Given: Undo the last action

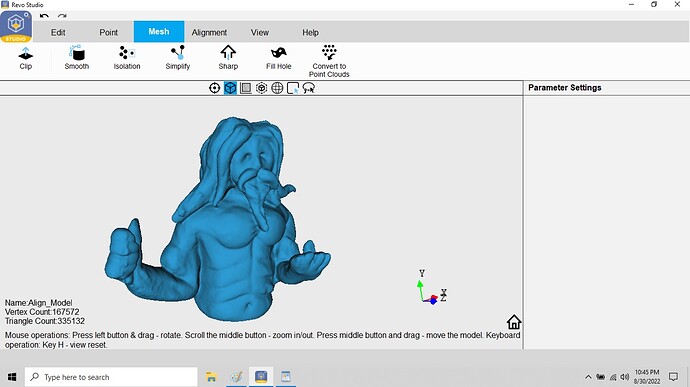Looking at the screenshot, I should (44, 16).
